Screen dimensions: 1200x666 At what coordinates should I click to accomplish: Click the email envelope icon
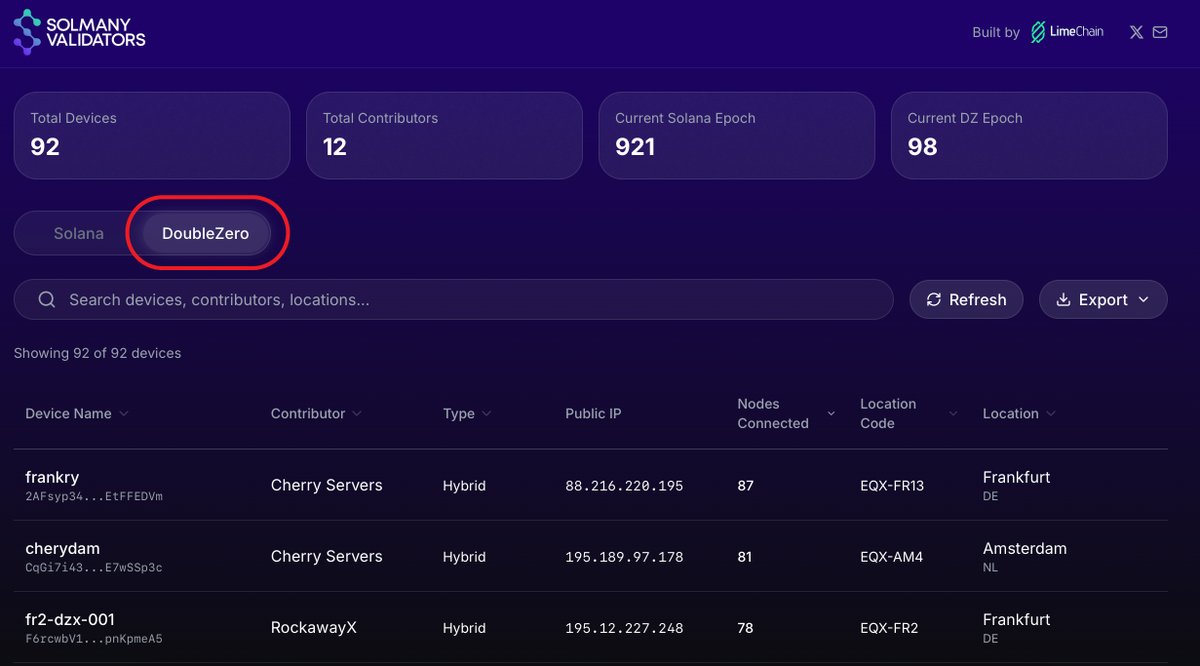coord(1160,32)
